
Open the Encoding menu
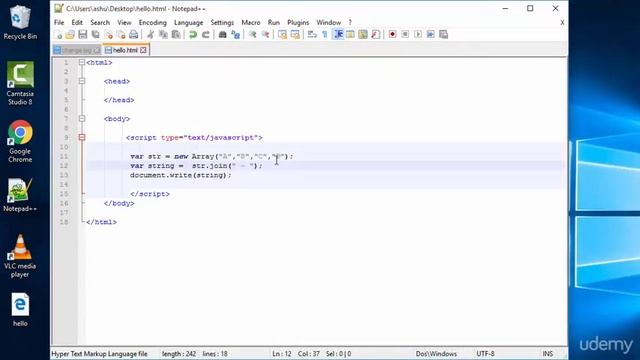[153, 22]
